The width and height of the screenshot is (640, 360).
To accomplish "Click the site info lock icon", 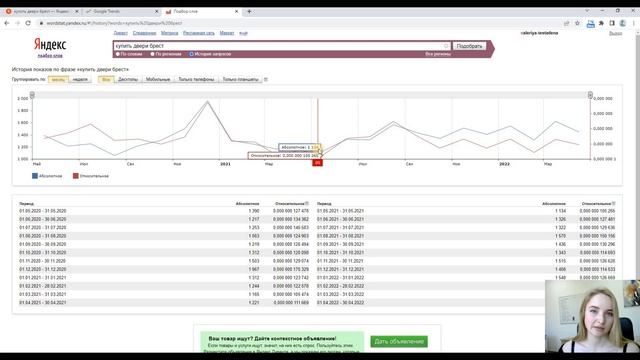I will click(x=41, y=23).
